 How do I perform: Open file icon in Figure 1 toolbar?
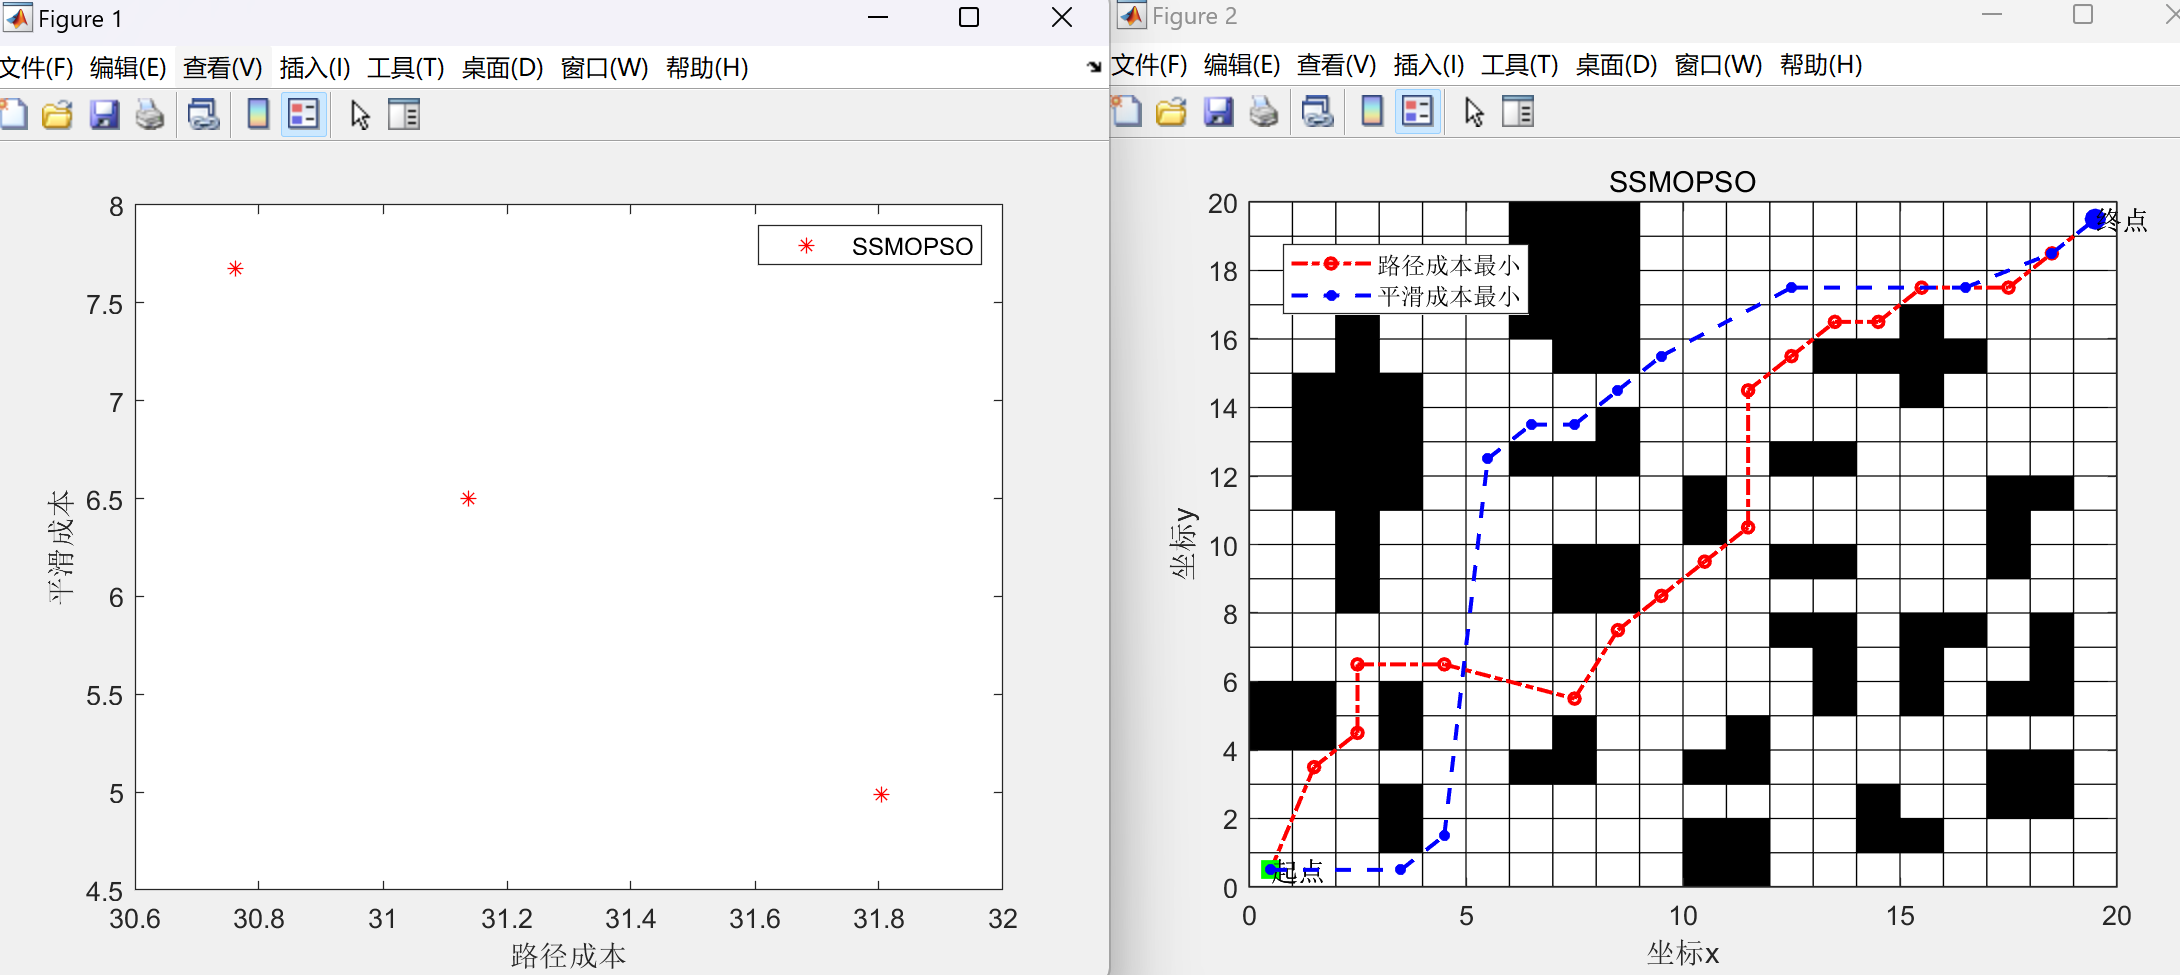click(58, 114)
